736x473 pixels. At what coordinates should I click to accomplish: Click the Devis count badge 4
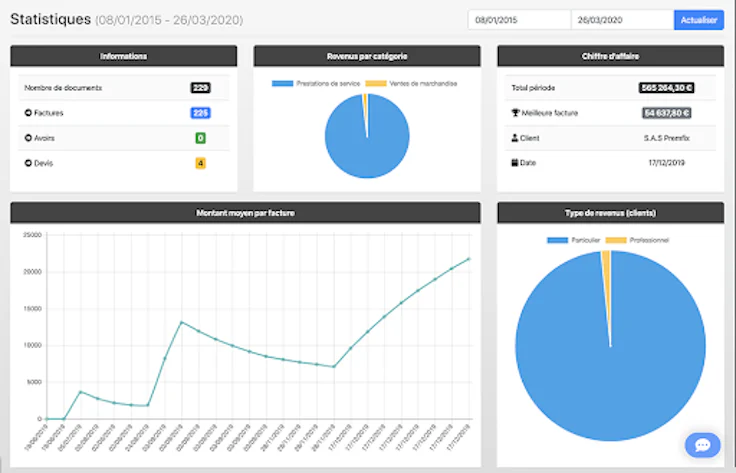pyautogui.click(x=200, y=163)
